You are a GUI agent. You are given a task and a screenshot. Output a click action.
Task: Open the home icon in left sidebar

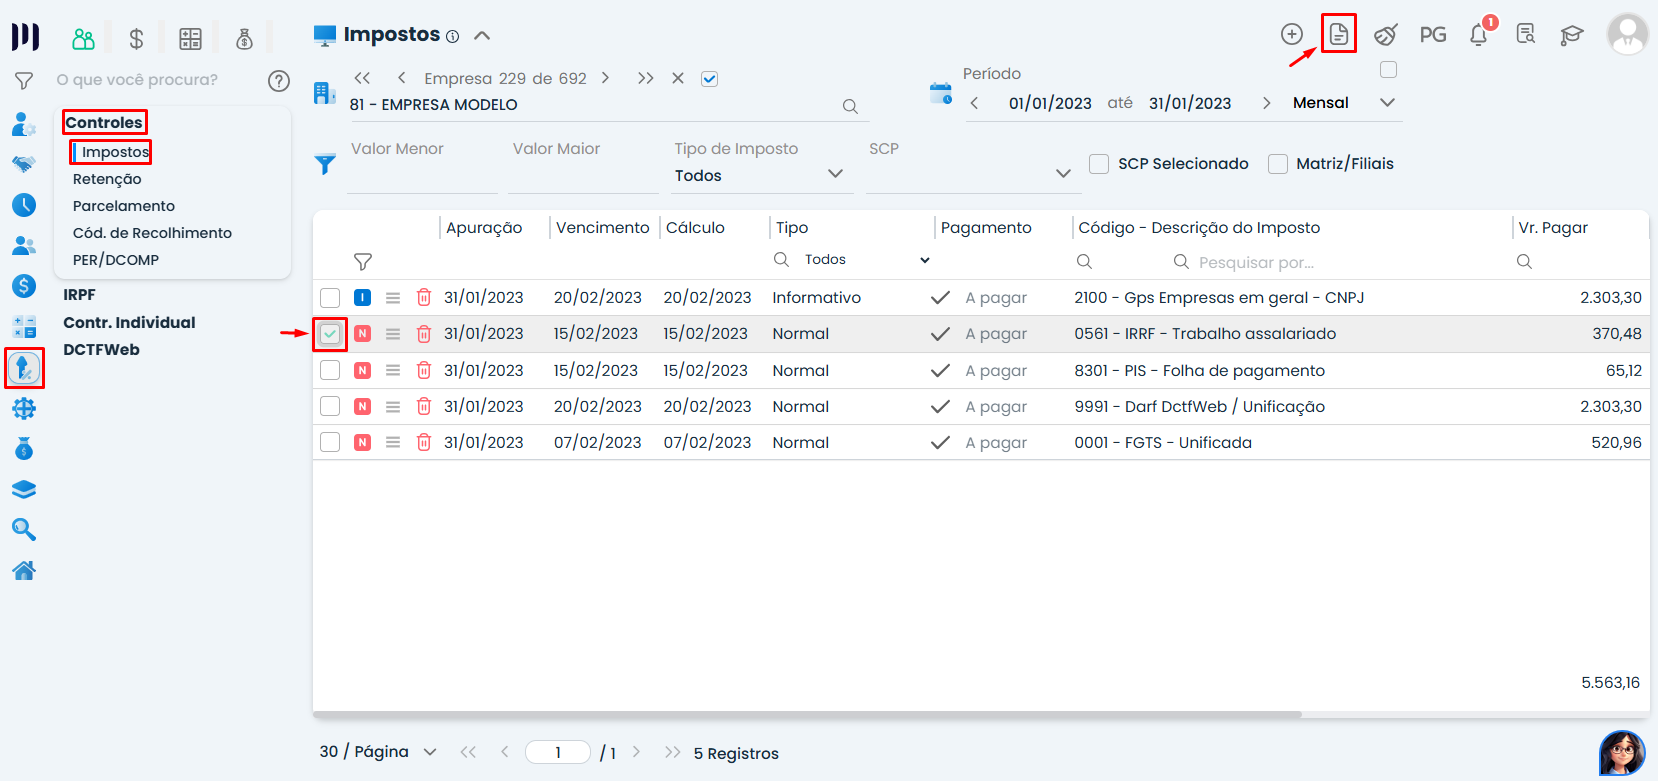tap(24, 570)
